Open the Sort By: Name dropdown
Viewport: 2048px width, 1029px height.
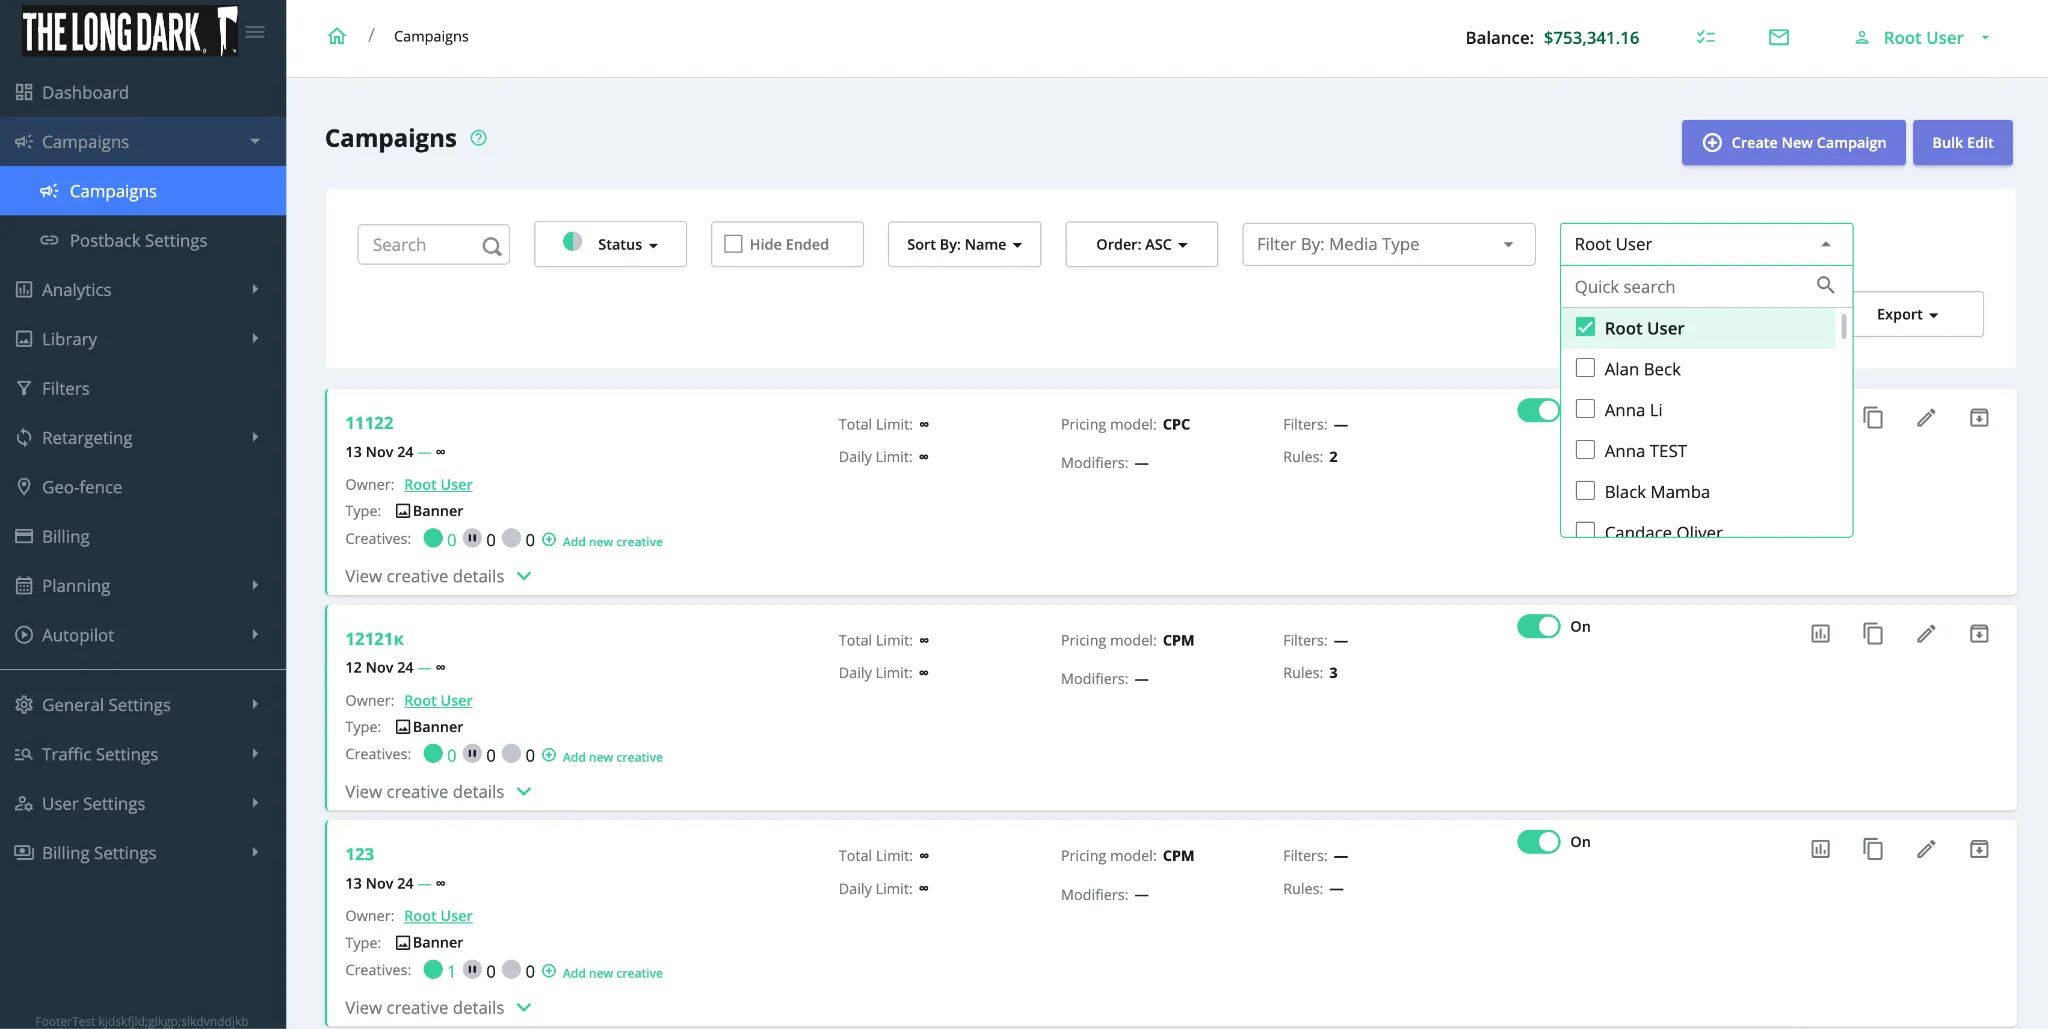(x=964, y=244)
